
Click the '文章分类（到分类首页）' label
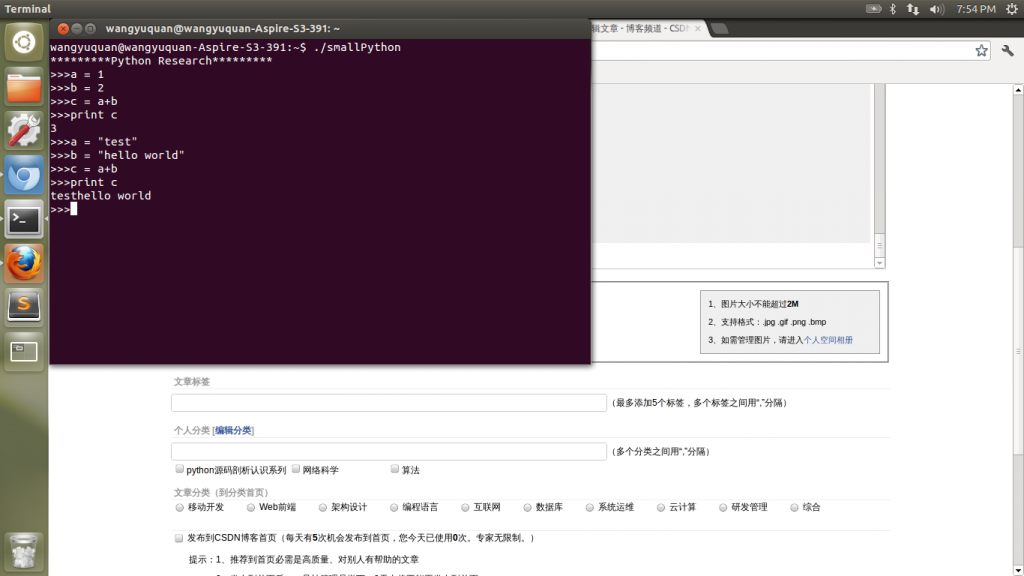click(x=221, y=492)
